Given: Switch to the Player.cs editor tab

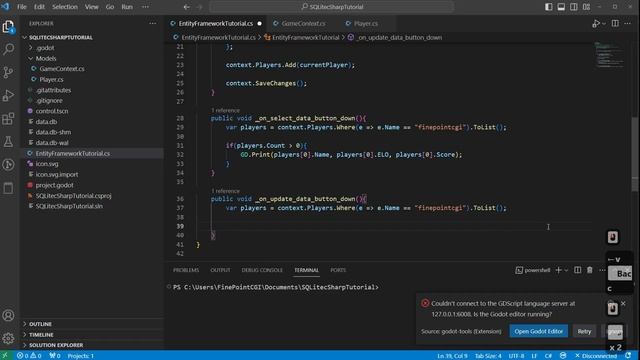Looking at the screenshot, I should tap(366, 24).
